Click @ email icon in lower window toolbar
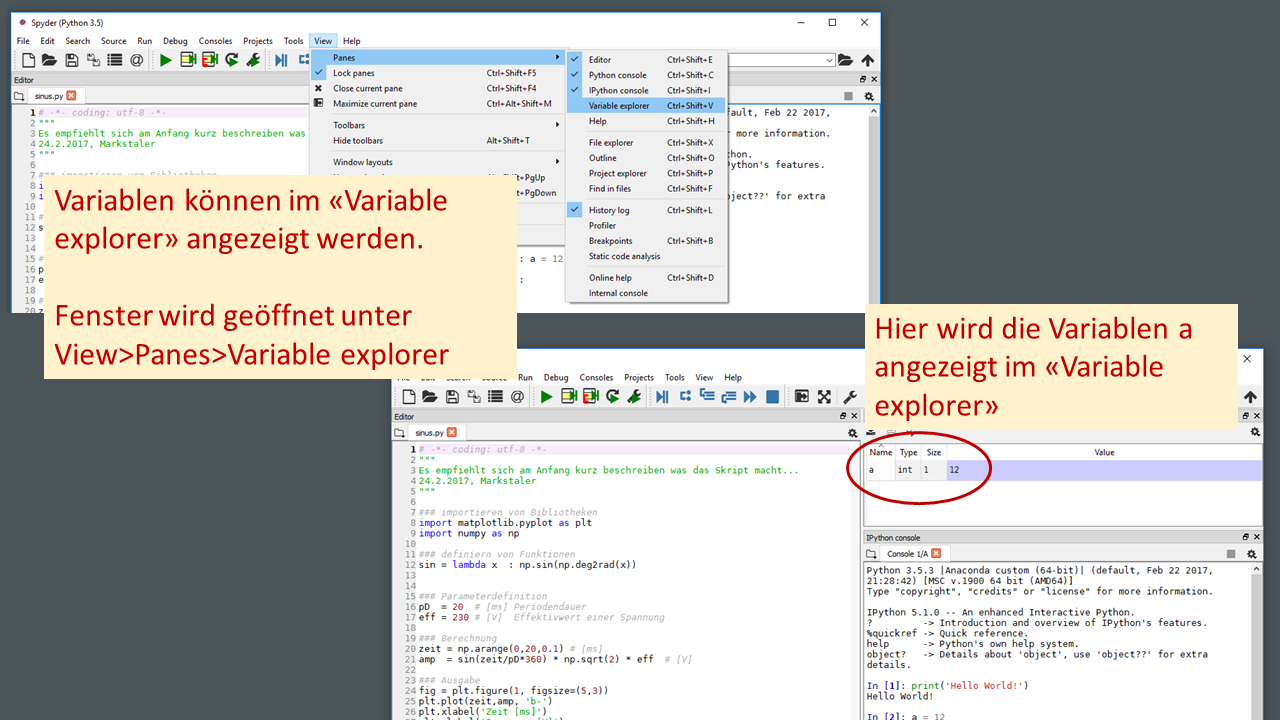1280x720 pixels. pos(517,397)
